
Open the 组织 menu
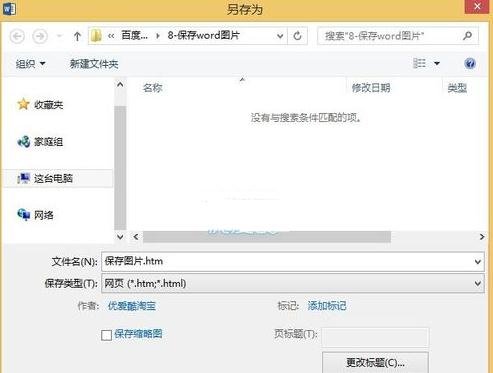30,64
